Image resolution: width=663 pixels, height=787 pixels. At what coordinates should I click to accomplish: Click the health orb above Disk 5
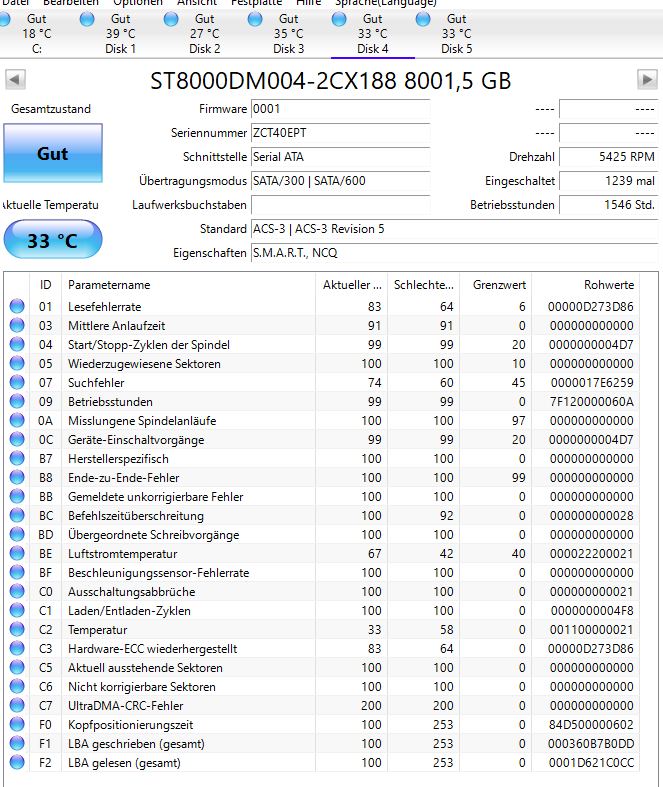point(423,19)
